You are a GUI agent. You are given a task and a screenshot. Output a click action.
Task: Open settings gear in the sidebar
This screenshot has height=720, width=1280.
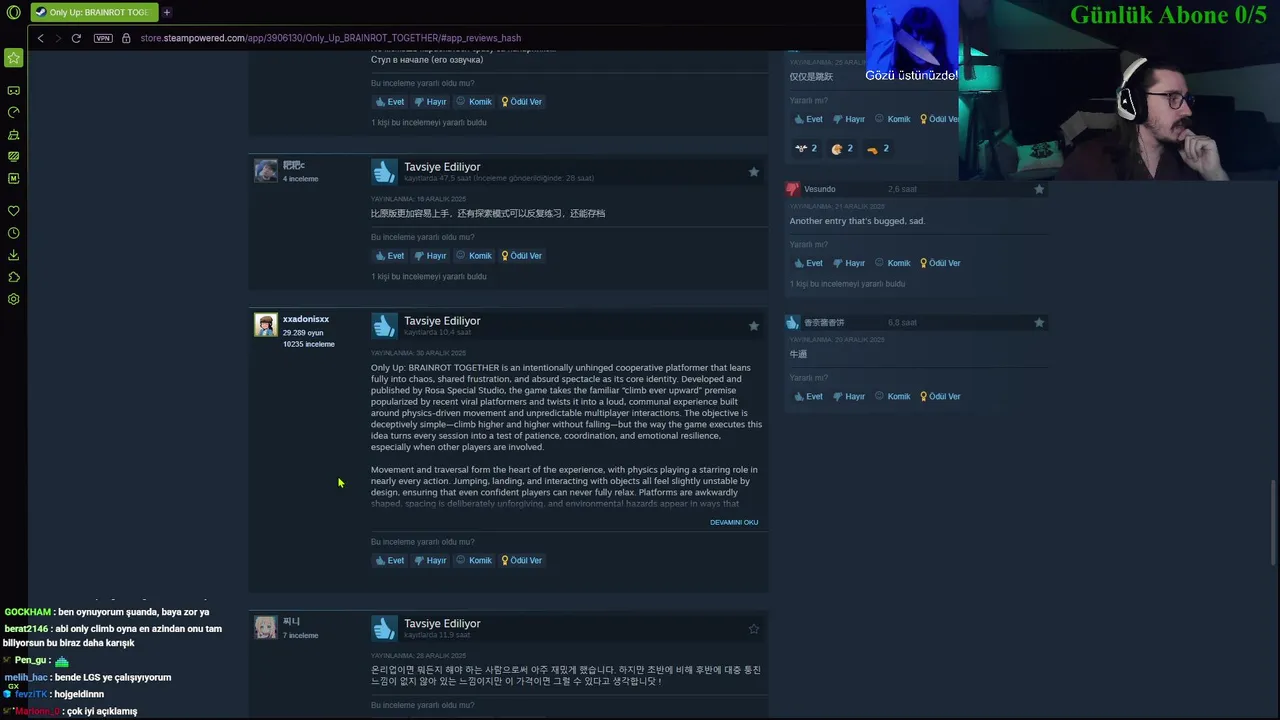13,299
